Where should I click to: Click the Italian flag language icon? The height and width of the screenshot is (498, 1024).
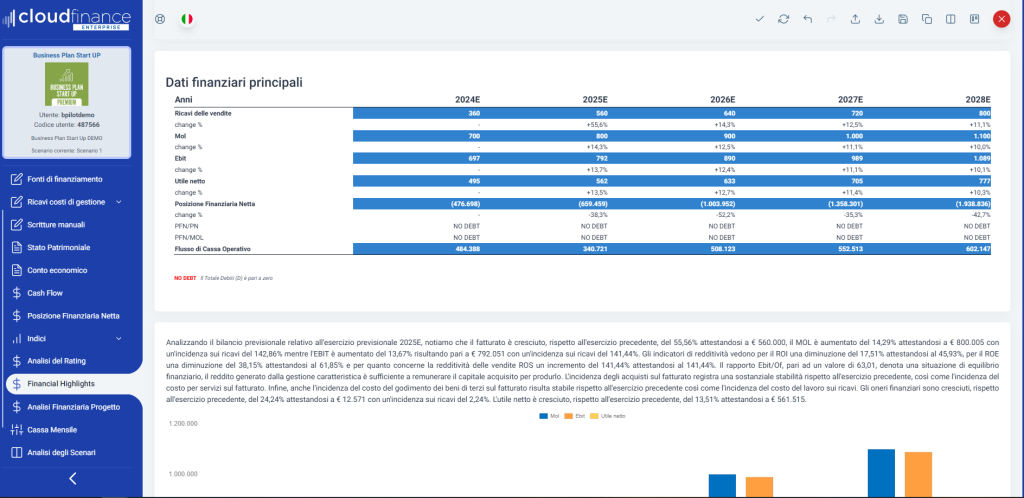coord(187,19)
